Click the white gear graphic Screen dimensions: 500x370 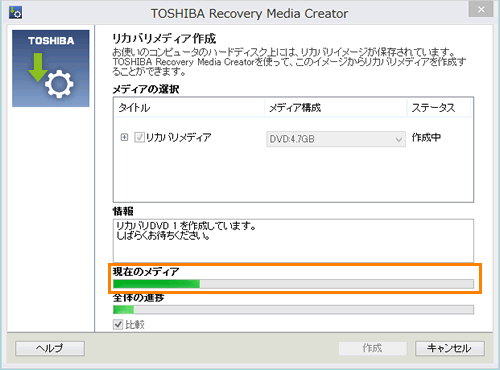(59, 84)
